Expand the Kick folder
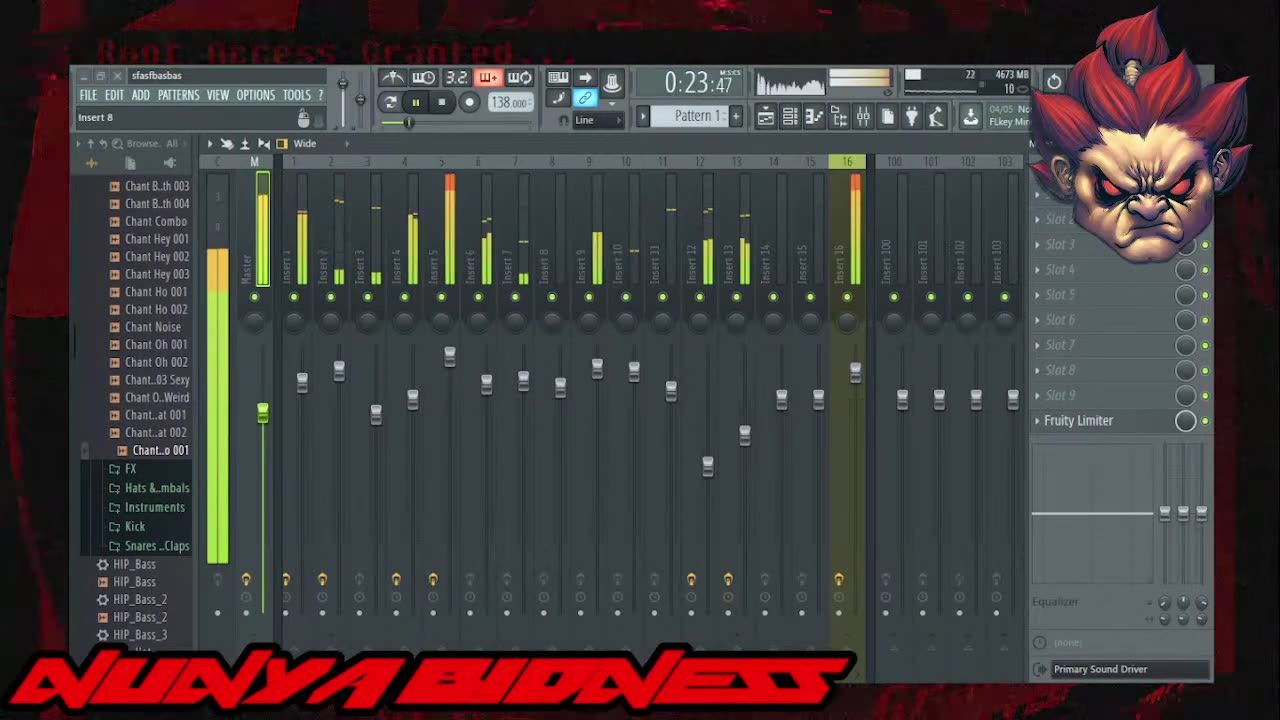Screen dimensions: 1280x720 tap(126, 526)
